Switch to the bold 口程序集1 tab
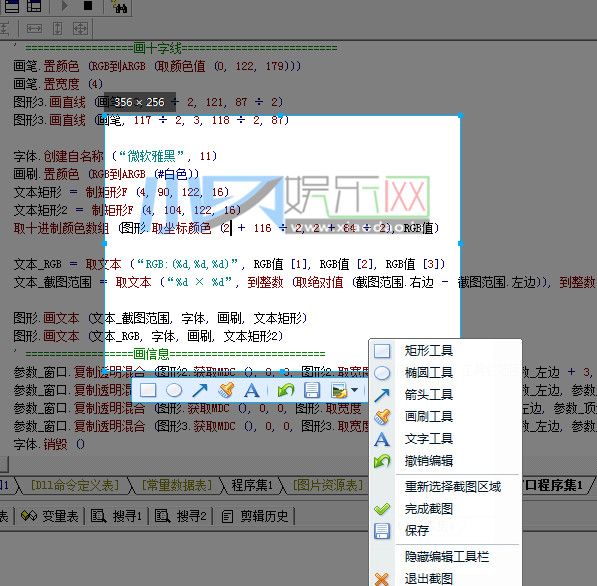 pos(553,485)
